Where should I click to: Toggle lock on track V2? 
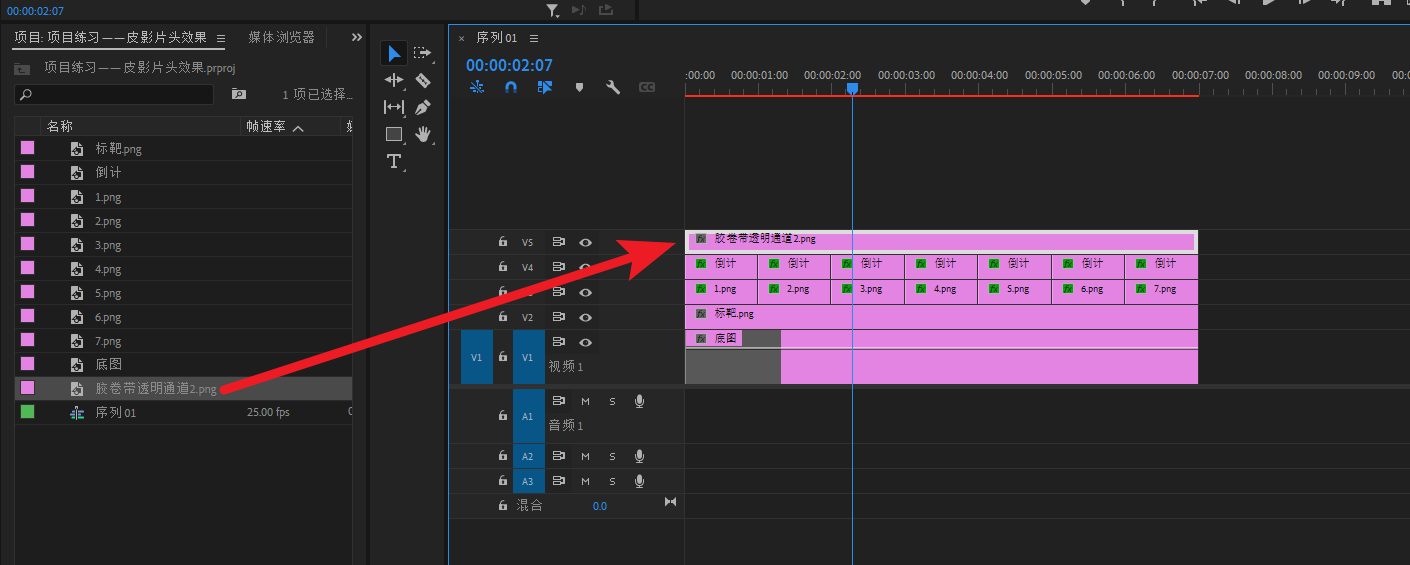(x=503, y=317)
